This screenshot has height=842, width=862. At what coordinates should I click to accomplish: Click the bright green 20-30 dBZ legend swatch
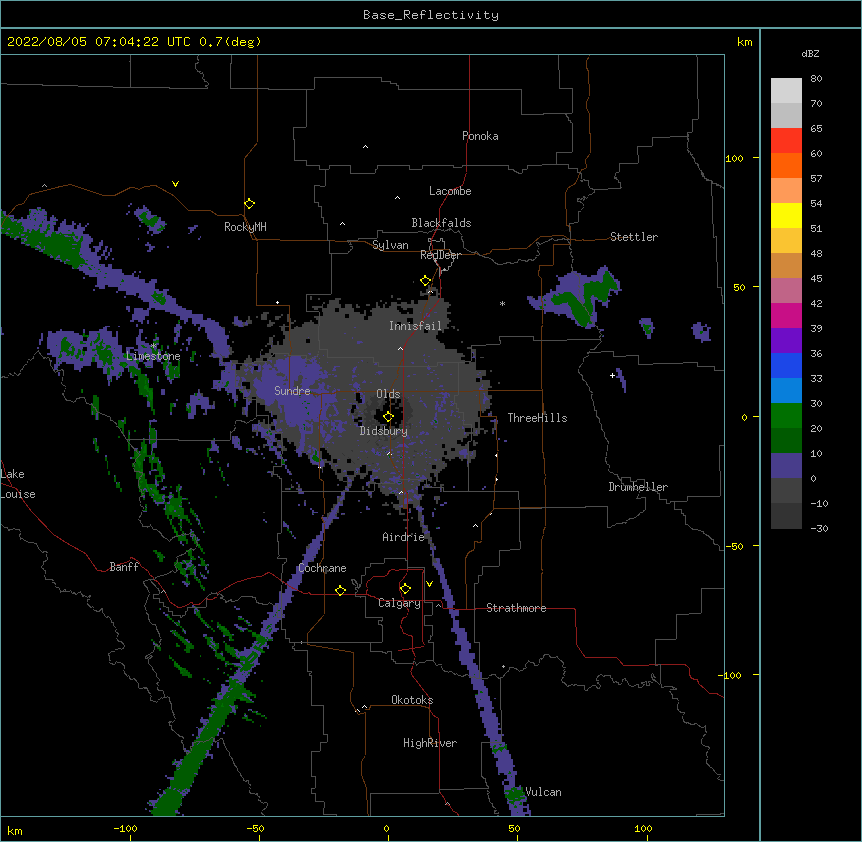(786, 416)
